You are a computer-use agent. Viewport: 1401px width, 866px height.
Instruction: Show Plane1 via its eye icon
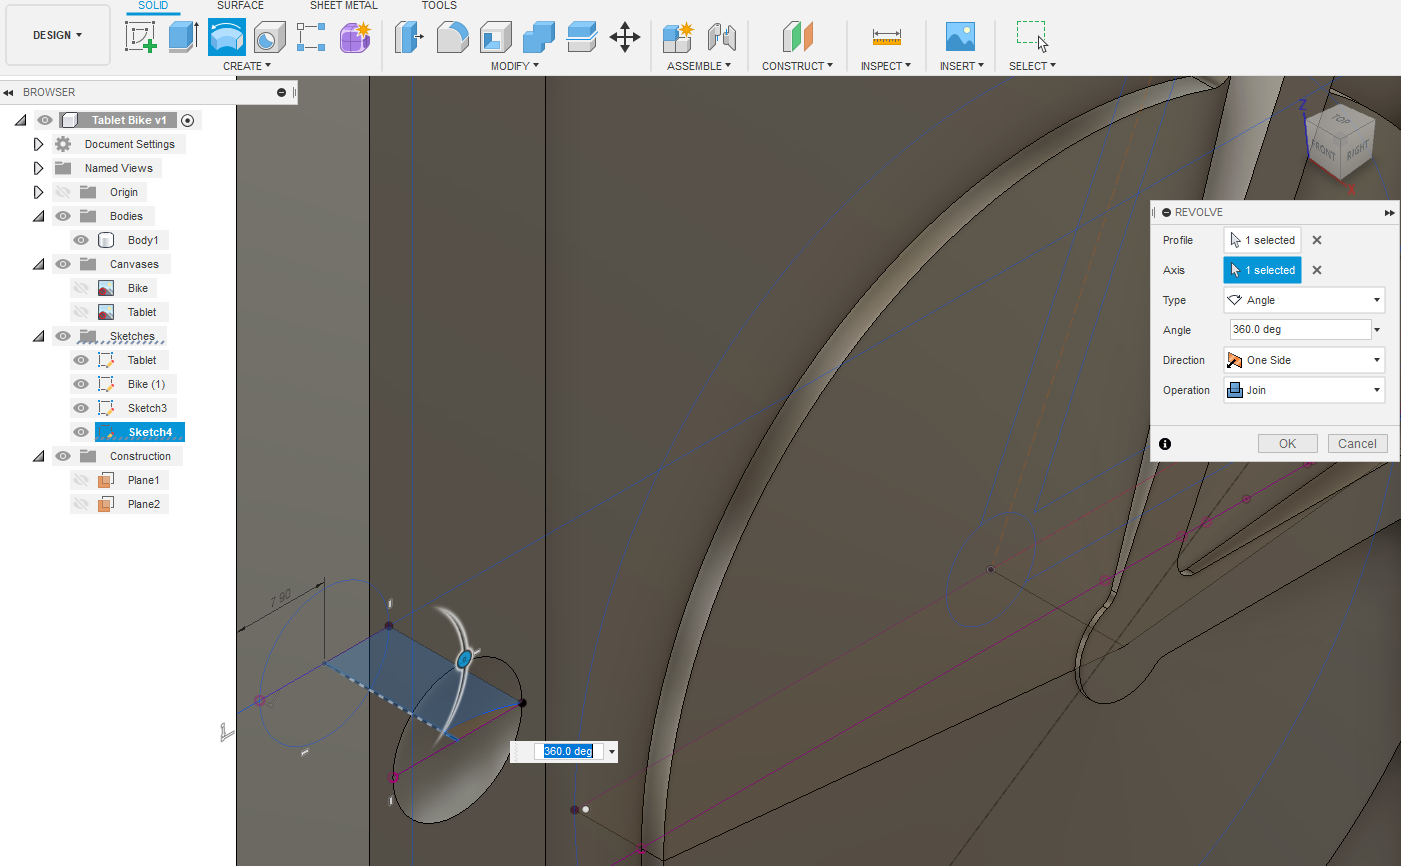[x=81, y=480]
